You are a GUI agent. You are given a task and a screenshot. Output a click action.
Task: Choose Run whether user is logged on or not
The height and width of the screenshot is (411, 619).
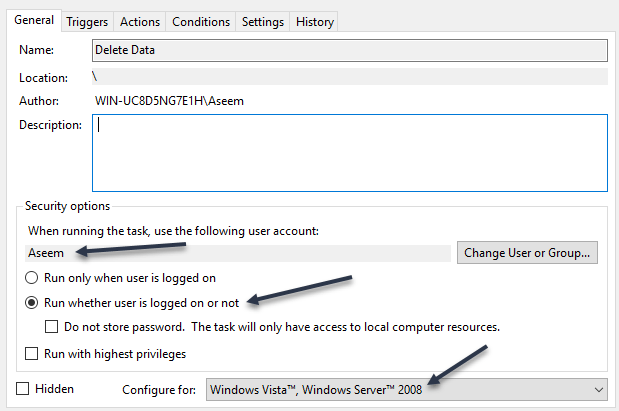coord(33,302)
